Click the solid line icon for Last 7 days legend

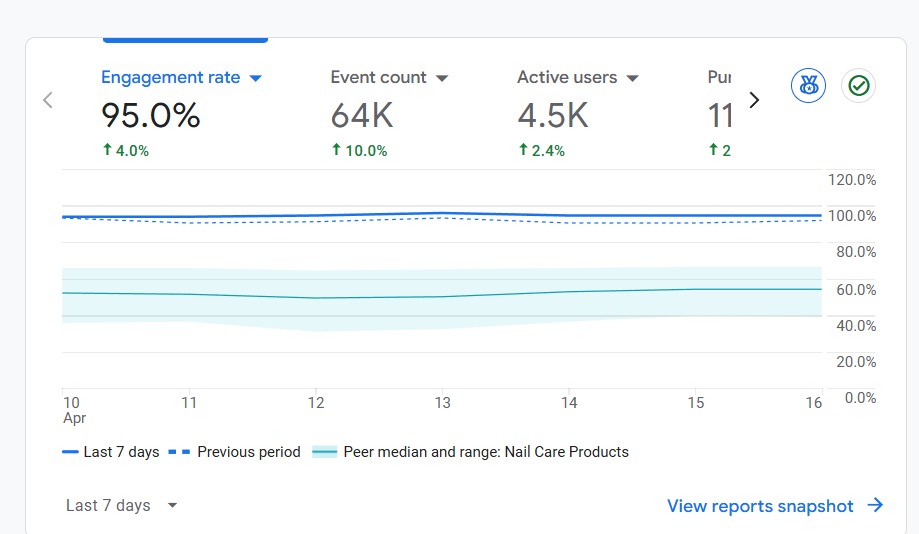[70, 452]
